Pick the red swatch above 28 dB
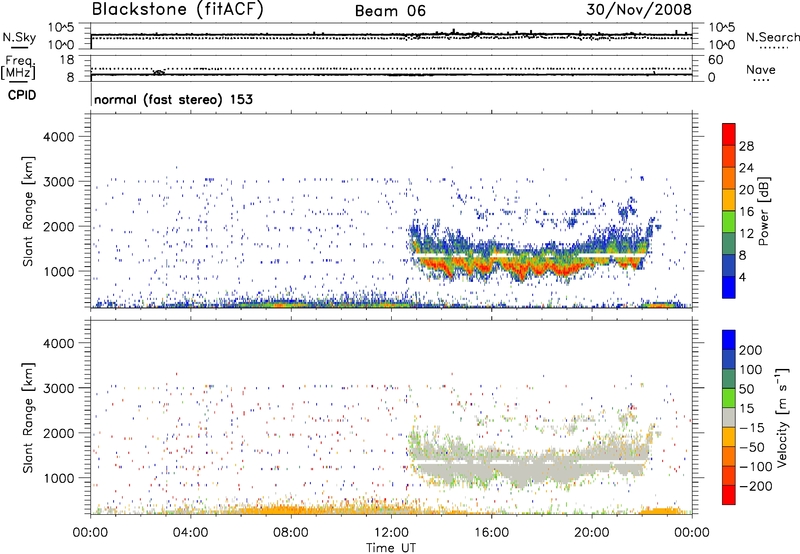This screenshot has height=554, width=800. 729,134
